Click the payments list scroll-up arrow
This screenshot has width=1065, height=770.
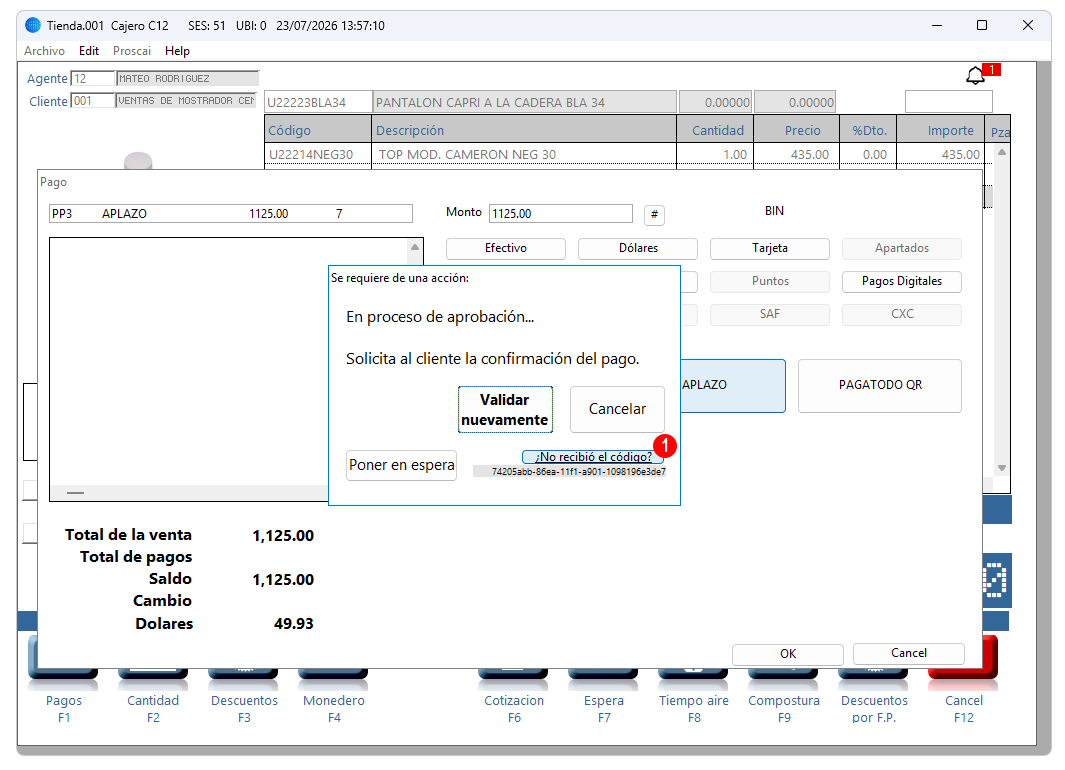point(415,247)
